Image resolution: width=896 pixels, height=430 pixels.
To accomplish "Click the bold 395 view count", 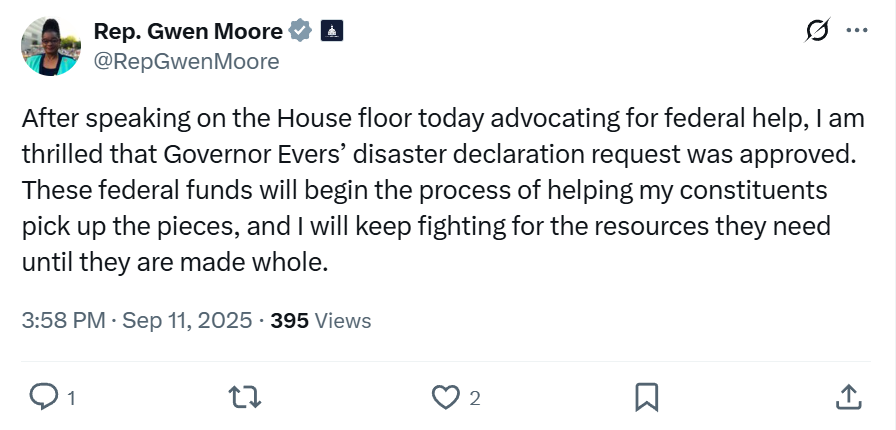I will click(290, 321).
